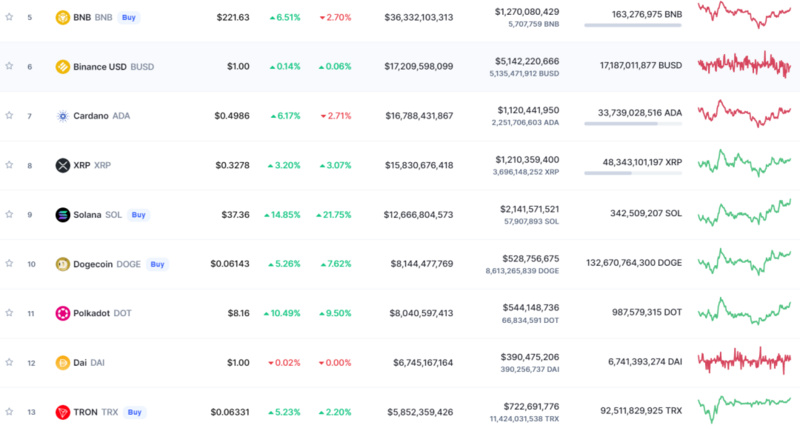This screenshot has height=431, width=800.
Task: View Polkadot sparkline chart
Action: pyautogui.click(x=744, y=311)
